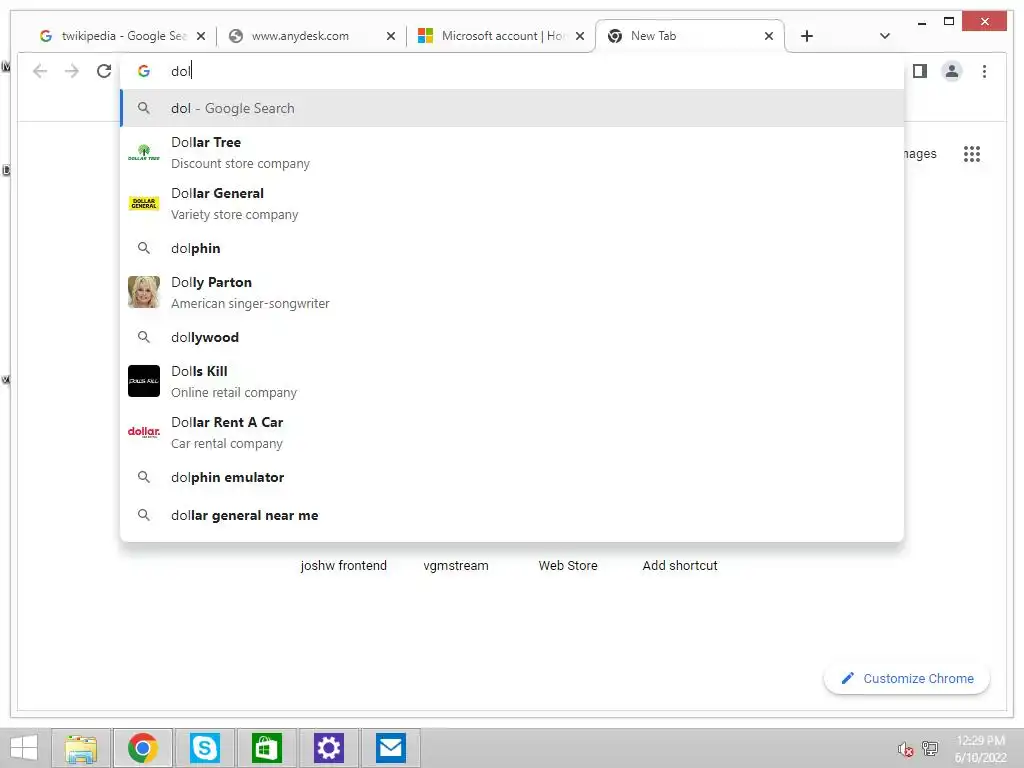The width and height of the screenshot is (1024, 768).
Task: Click Add shortcut
Action: 680,566
